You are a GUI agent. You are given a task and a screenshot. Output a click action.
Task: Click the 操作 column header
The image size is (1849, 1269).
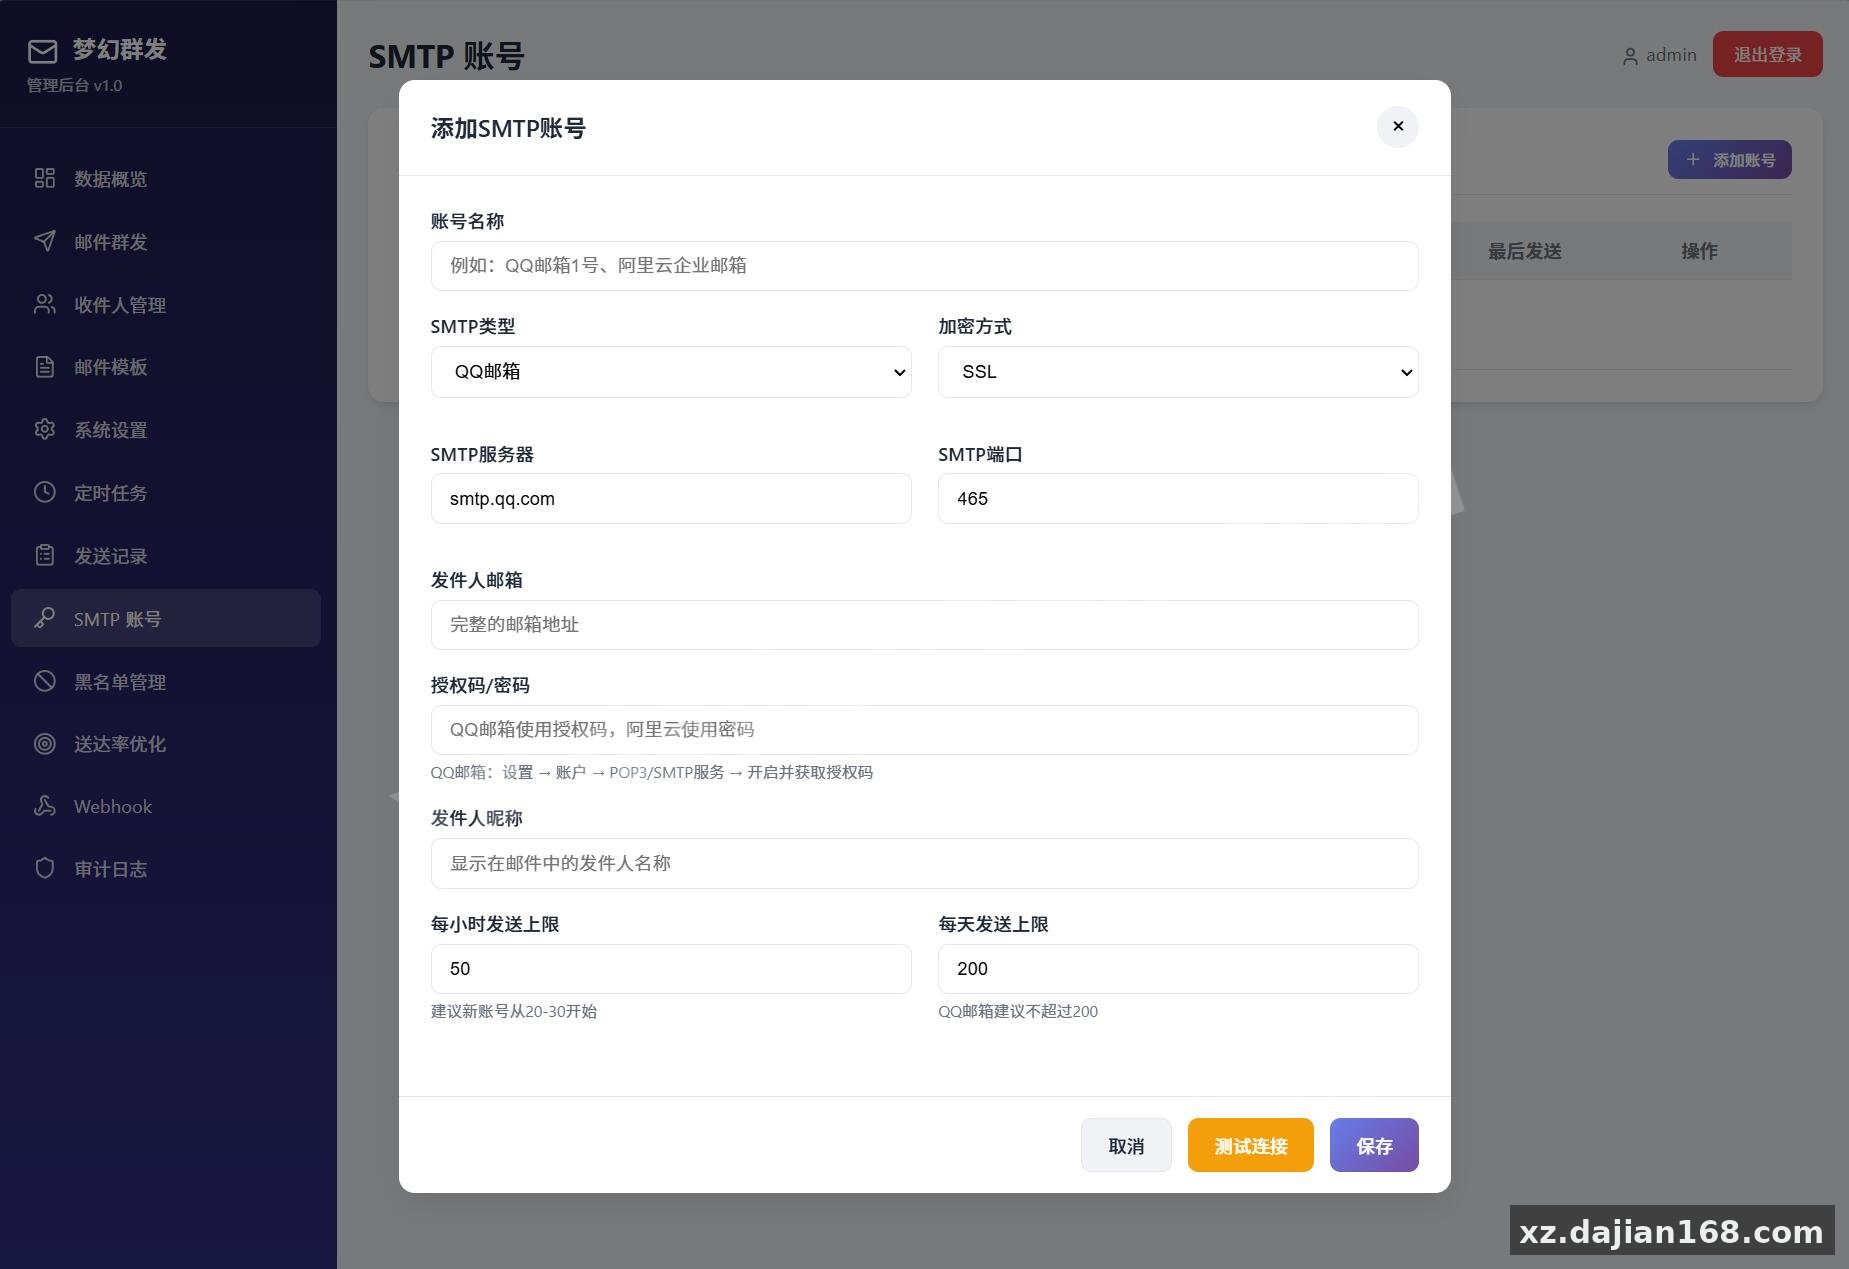tap(1699, 251)
